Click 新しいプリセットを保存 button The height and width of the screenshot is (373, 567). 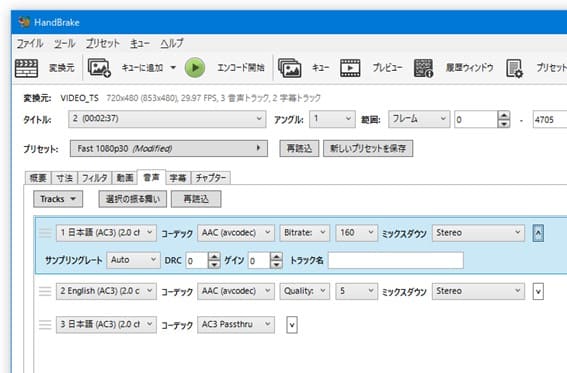(368, 149)
